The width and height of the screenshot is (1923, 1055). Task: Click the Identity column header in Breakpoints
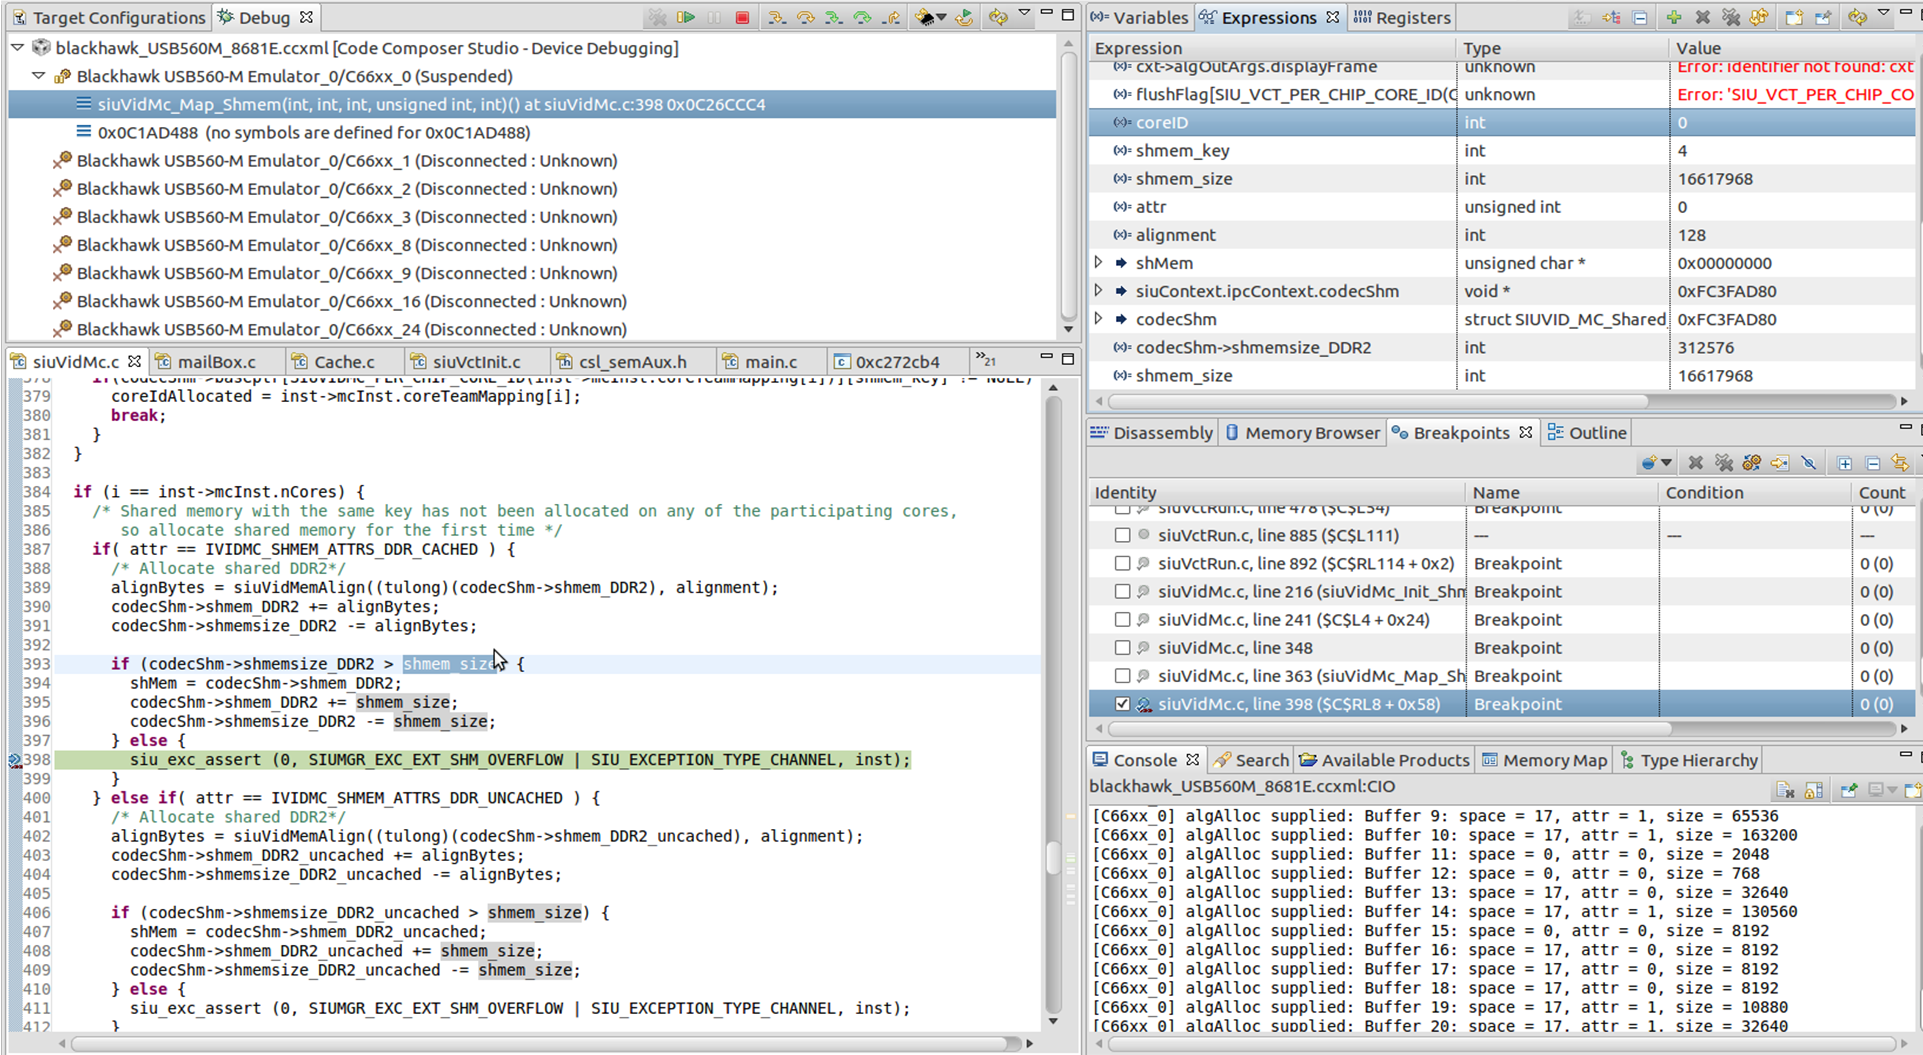(1277, 492)
